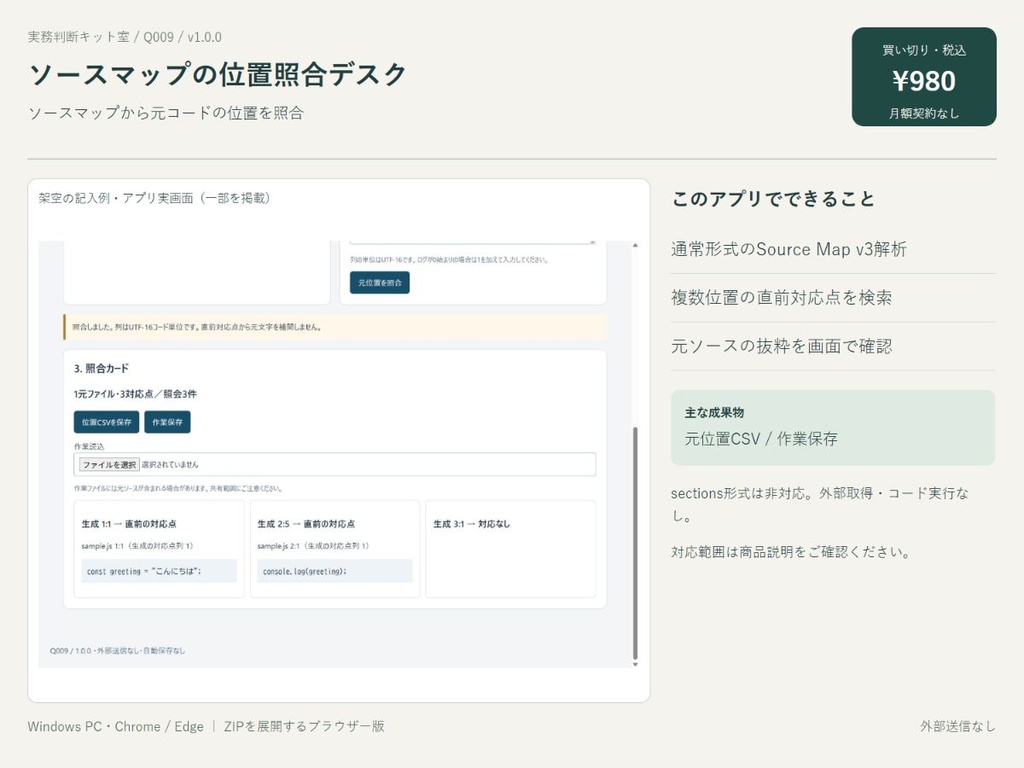Click the note 対応範囲は商品説明をご確認ください
Screen dimensions: 1024x768
point(791,552)
